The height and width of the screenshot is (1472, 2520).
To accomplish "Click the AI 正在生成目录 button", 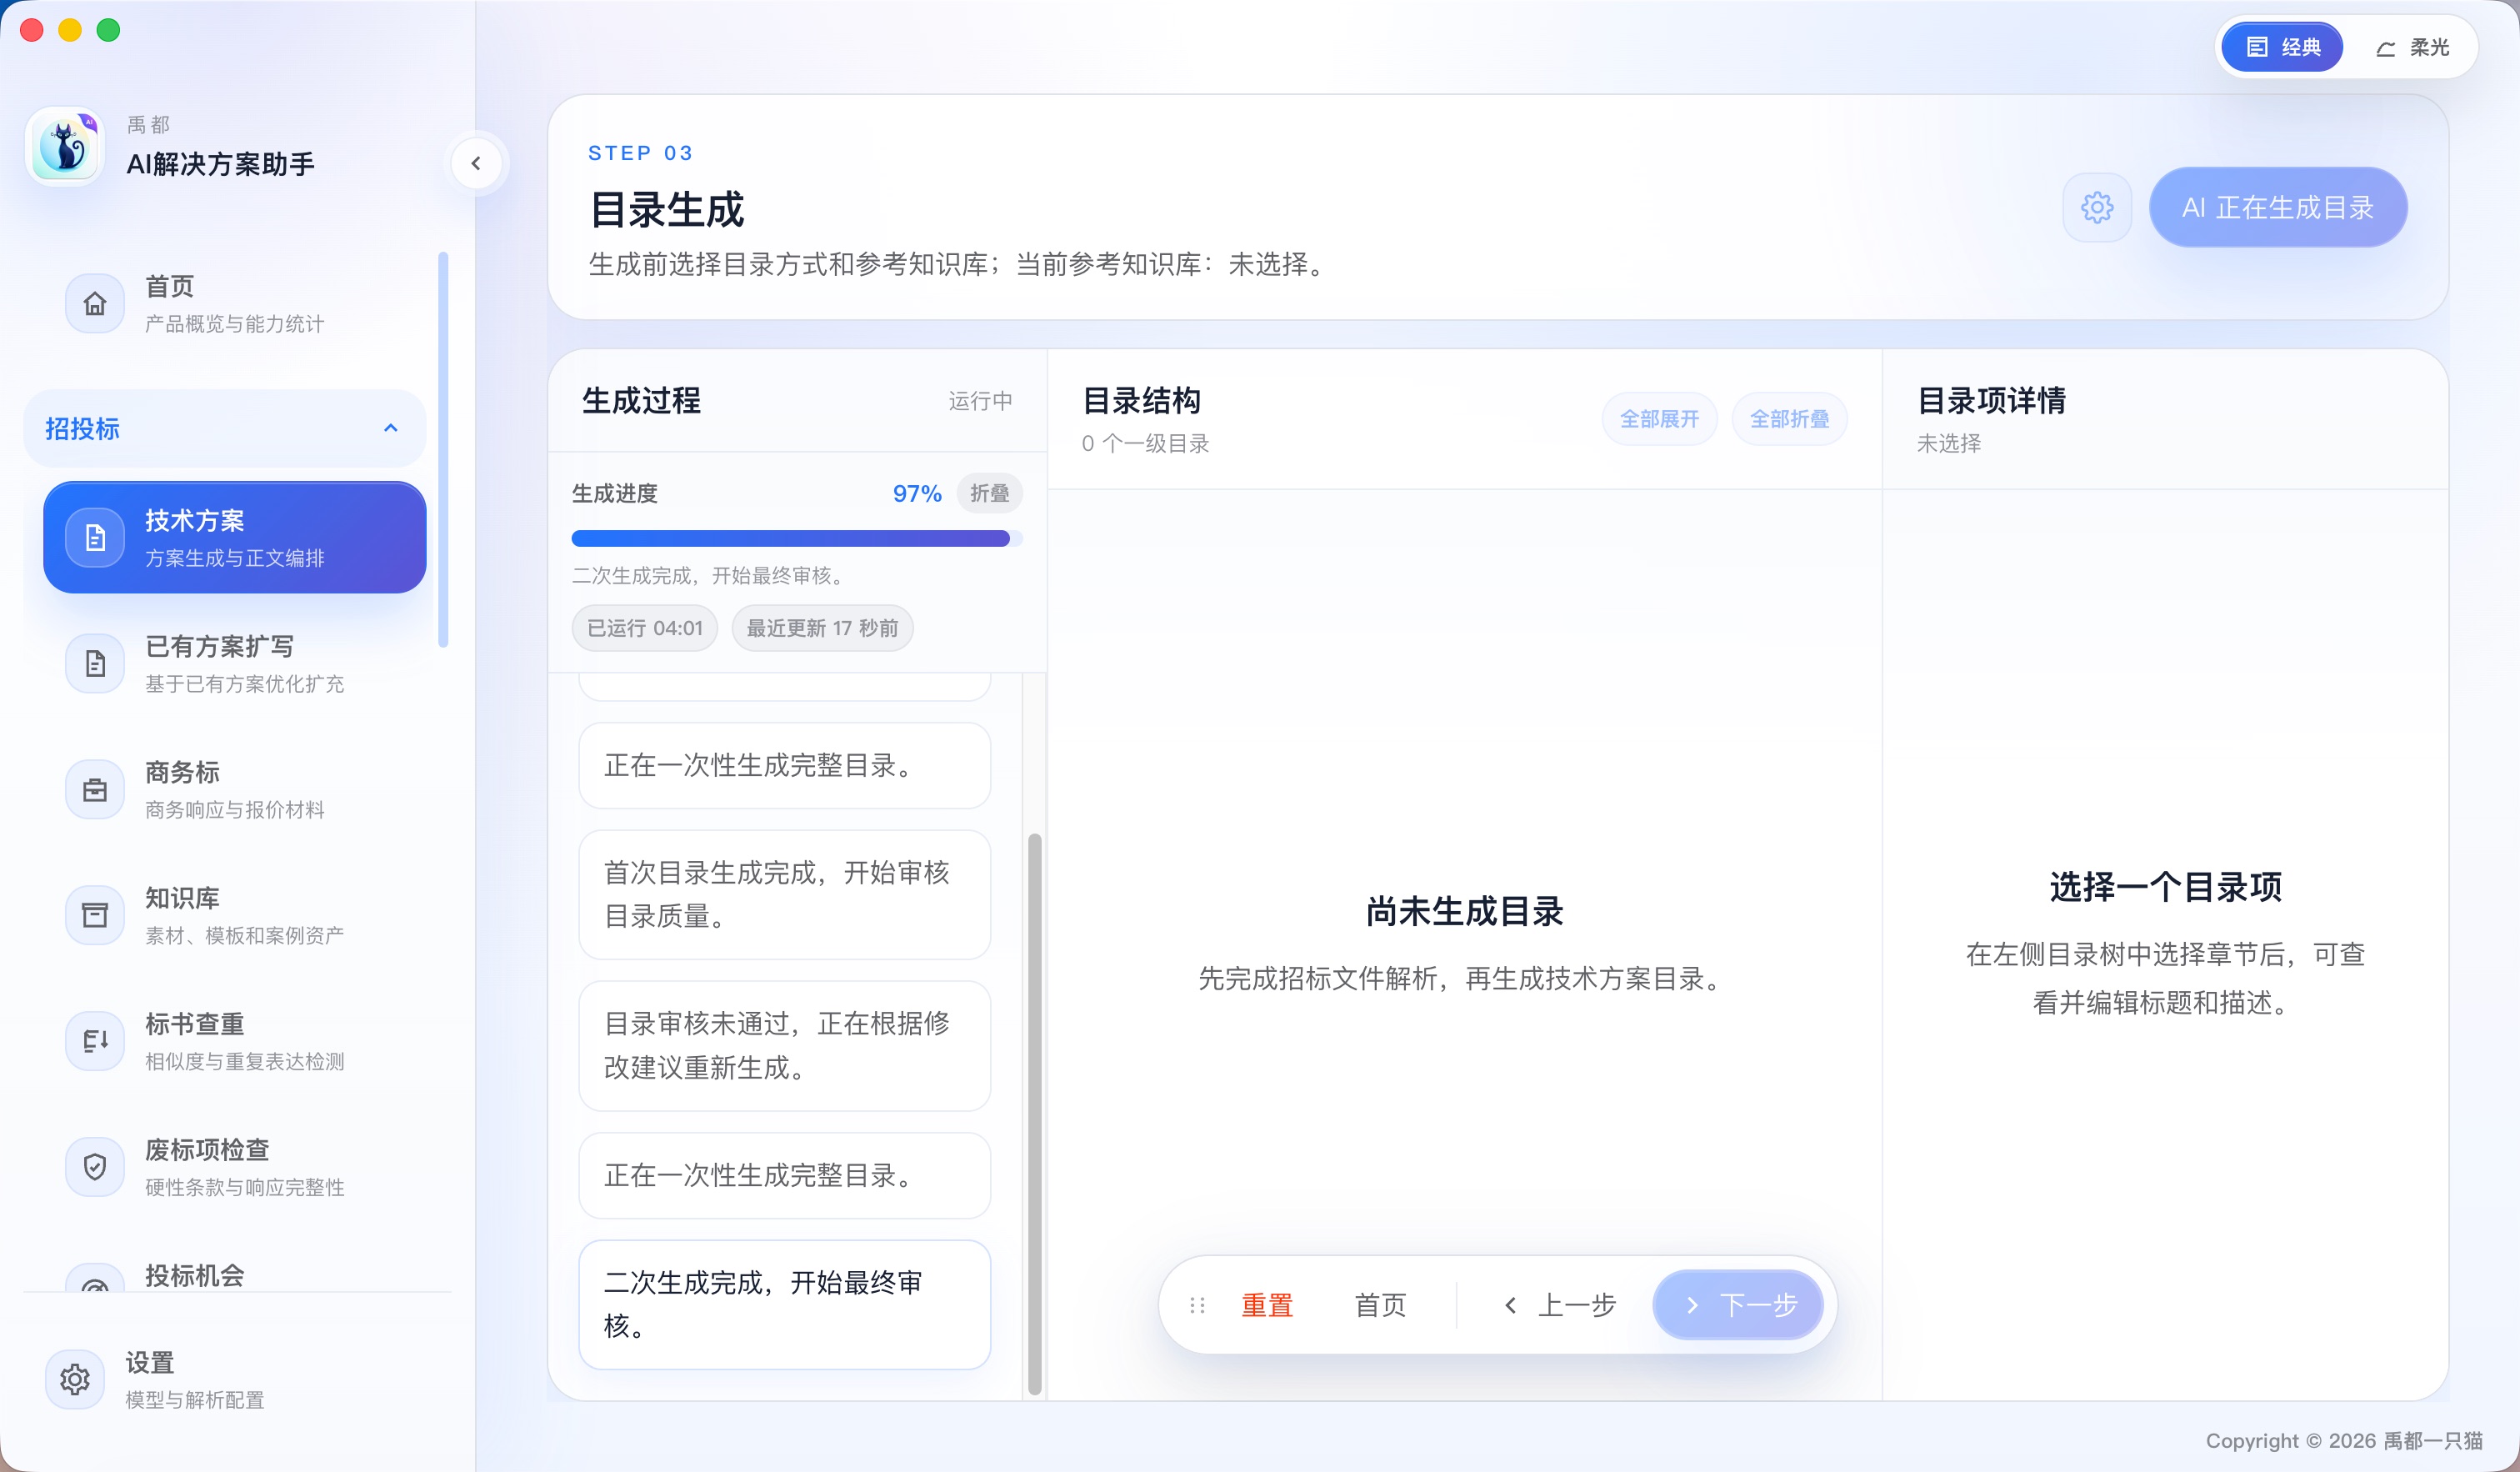I will 2278,207.
